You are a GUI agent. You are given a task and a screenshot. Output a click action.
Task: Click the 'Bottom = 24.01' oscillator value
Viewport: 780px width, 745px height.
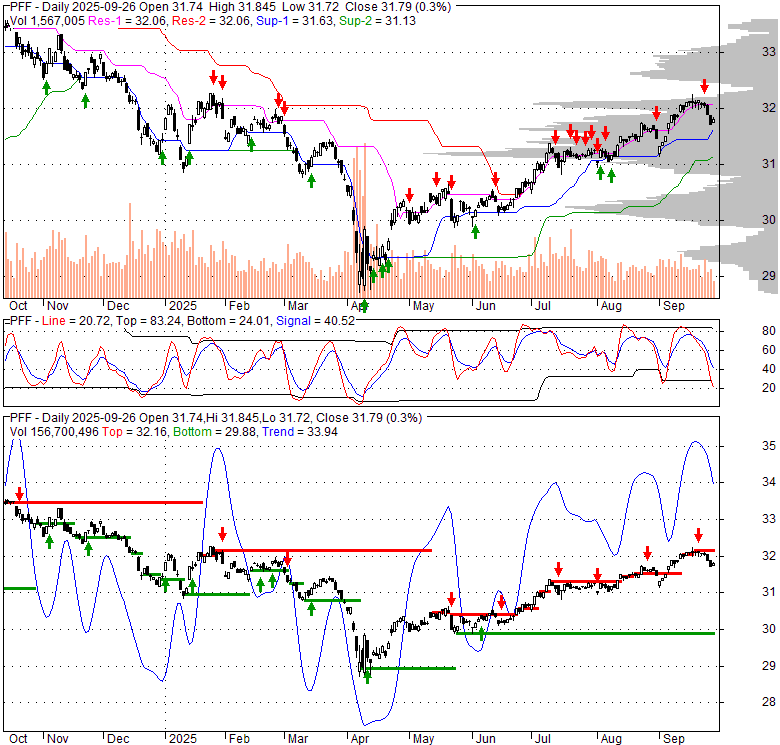click(x=228, y=321)
